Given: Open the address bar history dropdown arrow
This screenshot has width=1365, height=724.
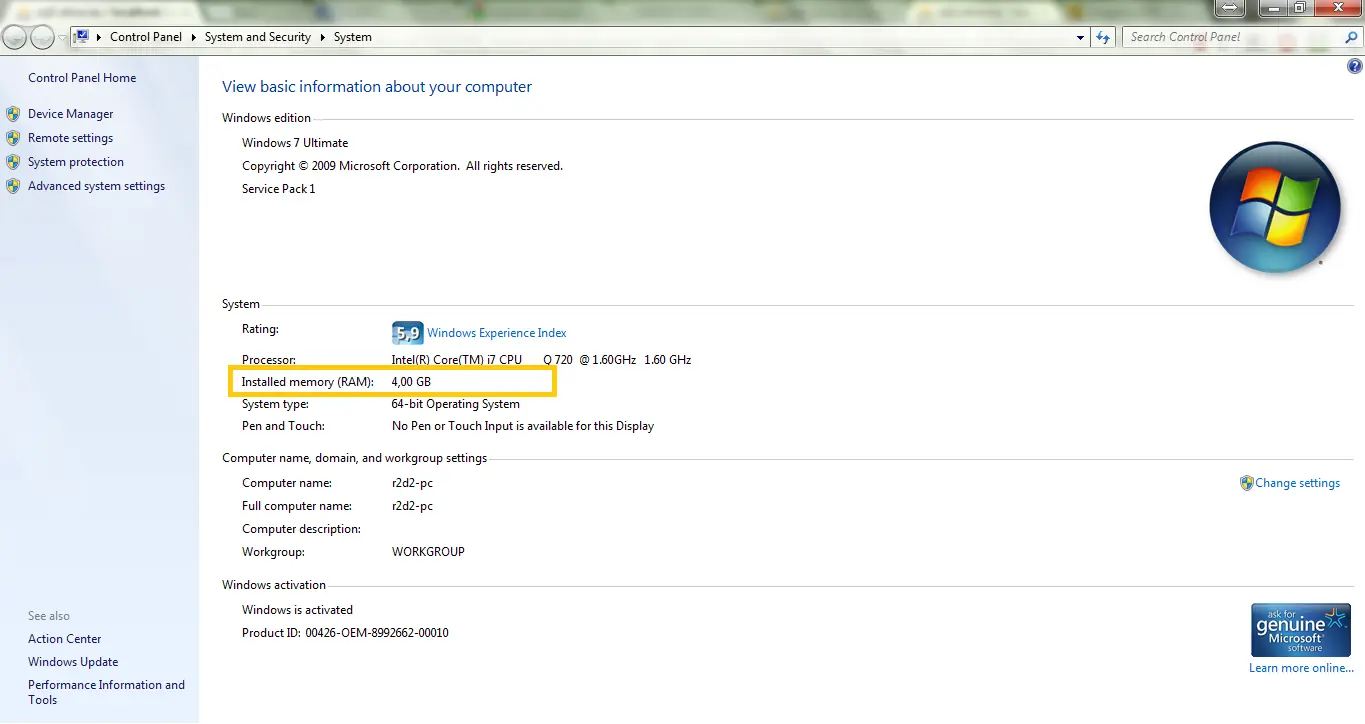Looking at the screenshot, I should pos(1080,37).
